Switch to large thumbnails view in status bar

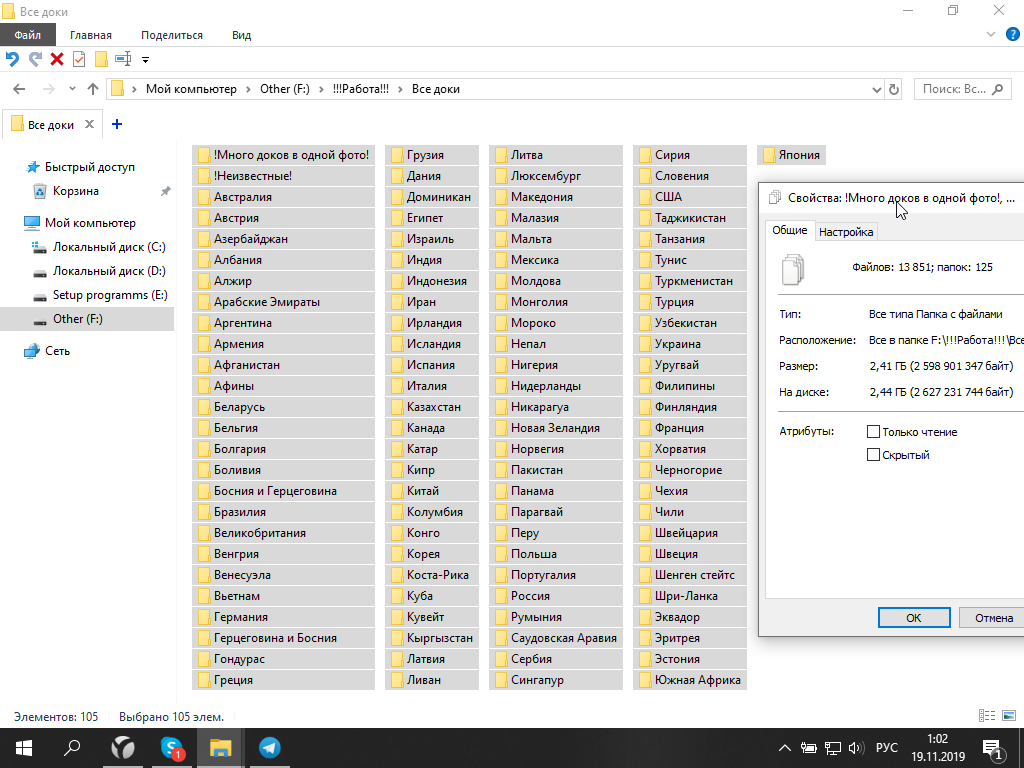click(1008, 716)
